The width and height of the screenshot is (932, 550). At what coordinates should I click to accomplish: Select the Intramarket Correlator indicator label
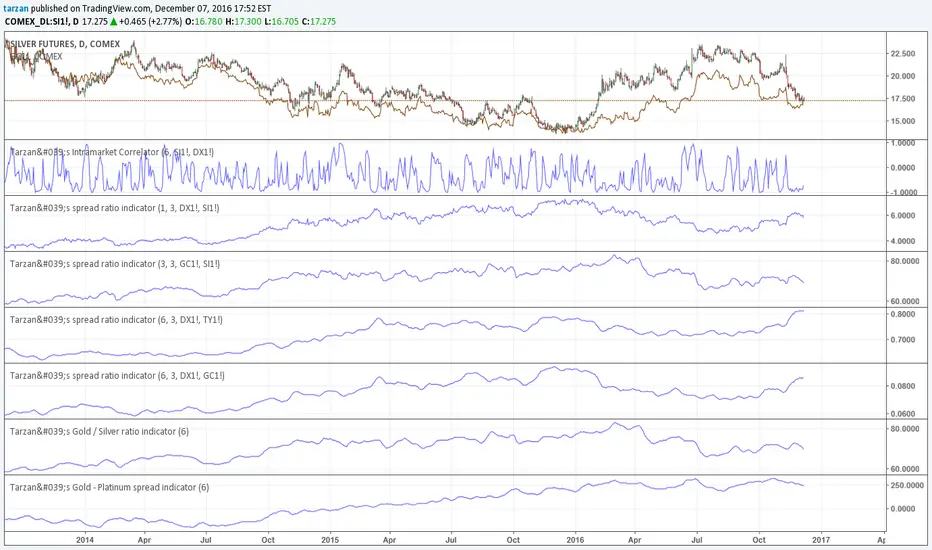pyautogui.click(x=112, y=152)
